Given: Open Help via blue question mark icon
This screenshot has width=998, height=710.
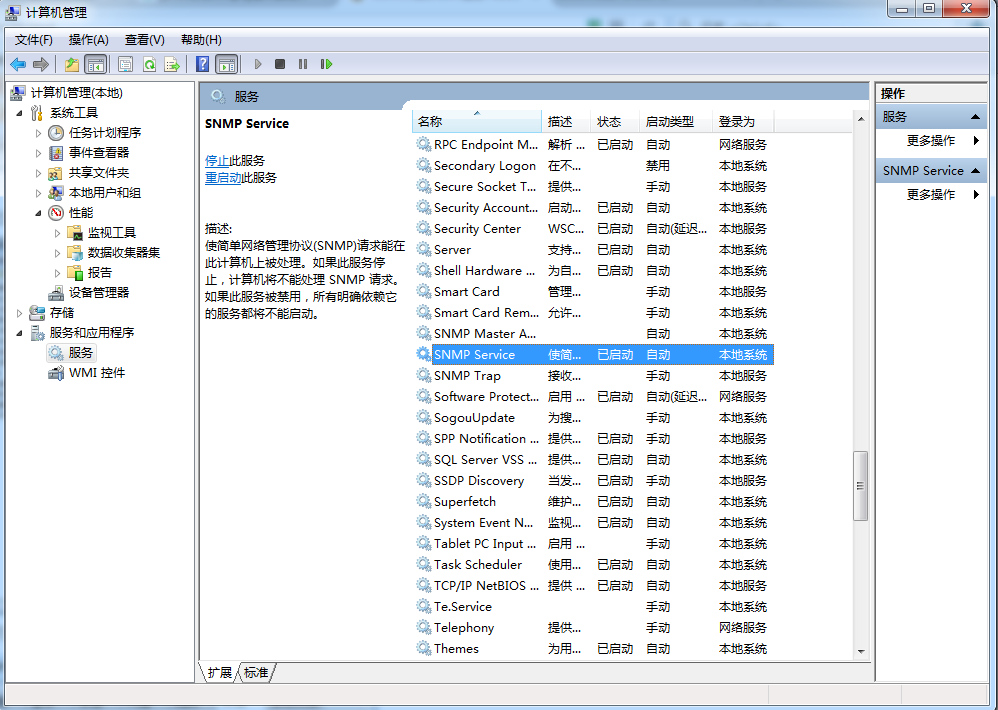Looking at the screenshot, I should point(202,64).
